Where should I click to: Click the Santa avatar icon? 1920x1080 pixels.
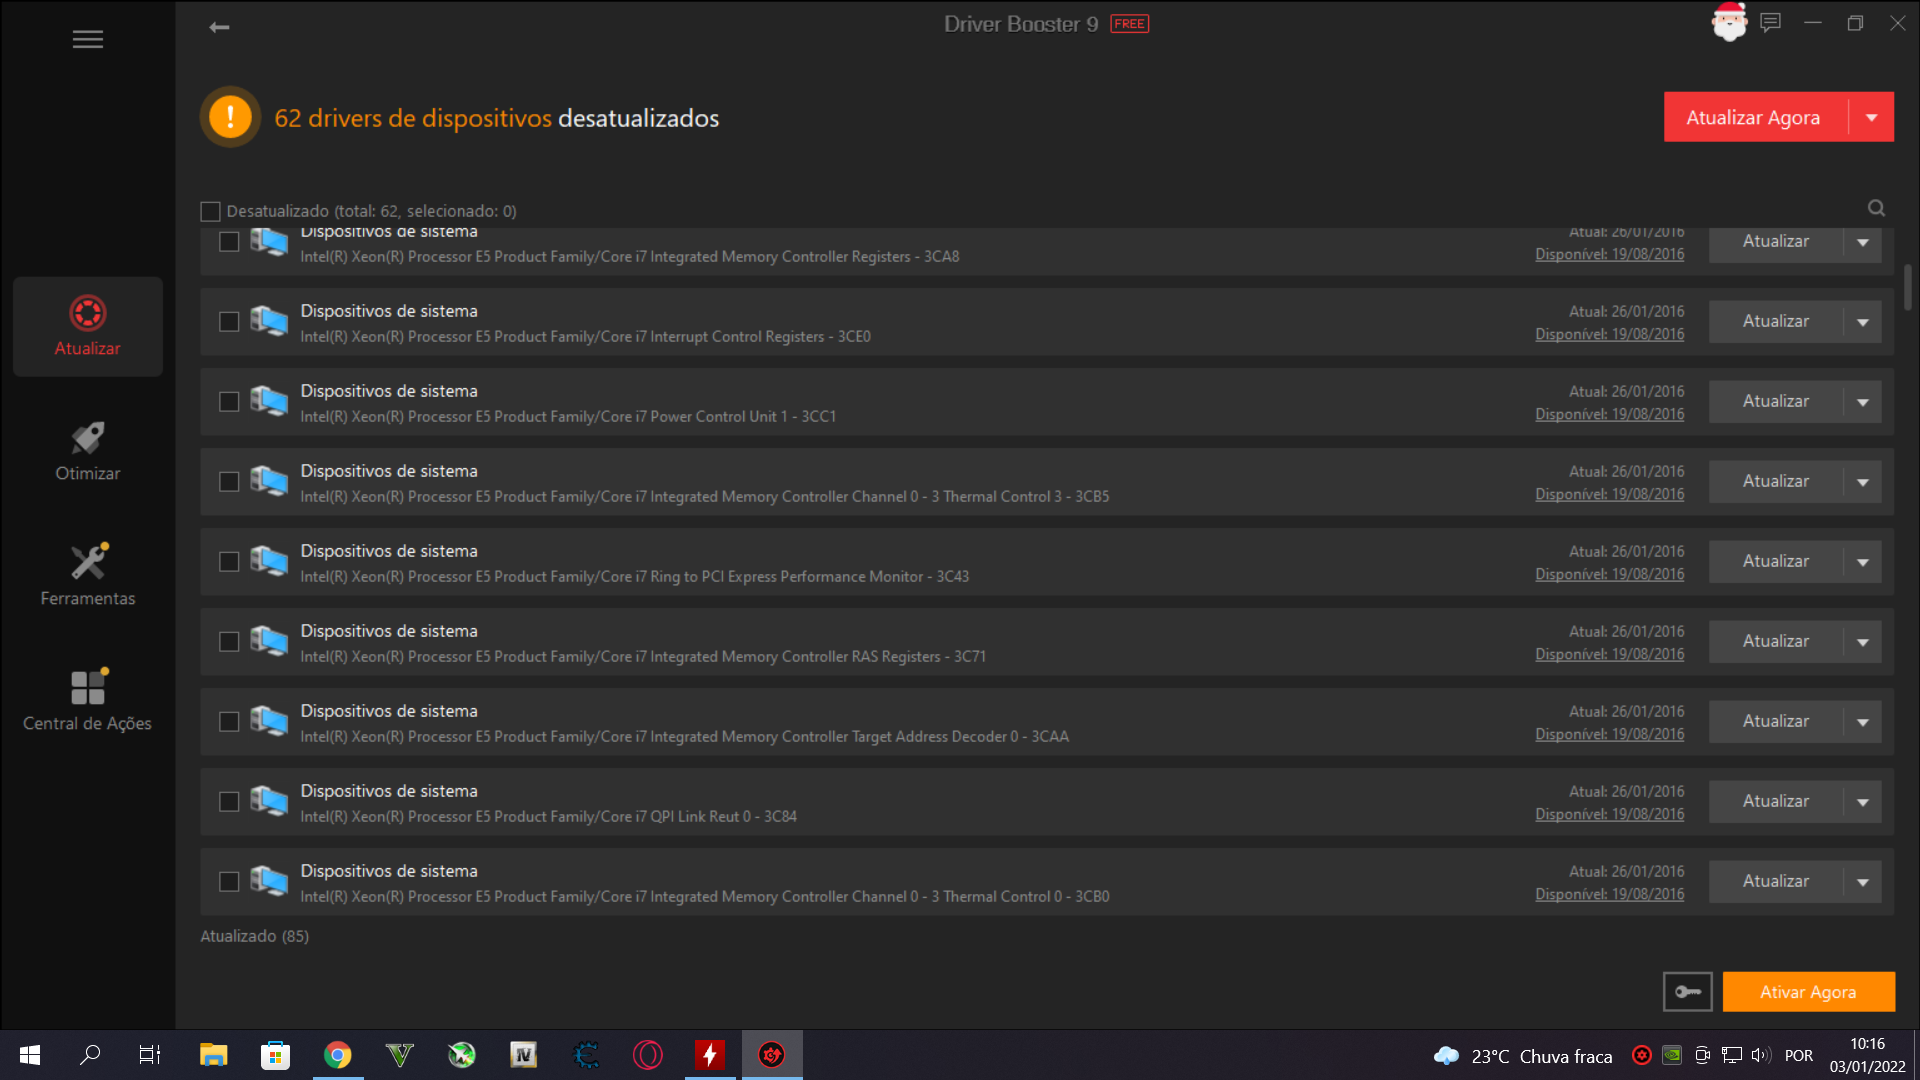click(1729, 22)
